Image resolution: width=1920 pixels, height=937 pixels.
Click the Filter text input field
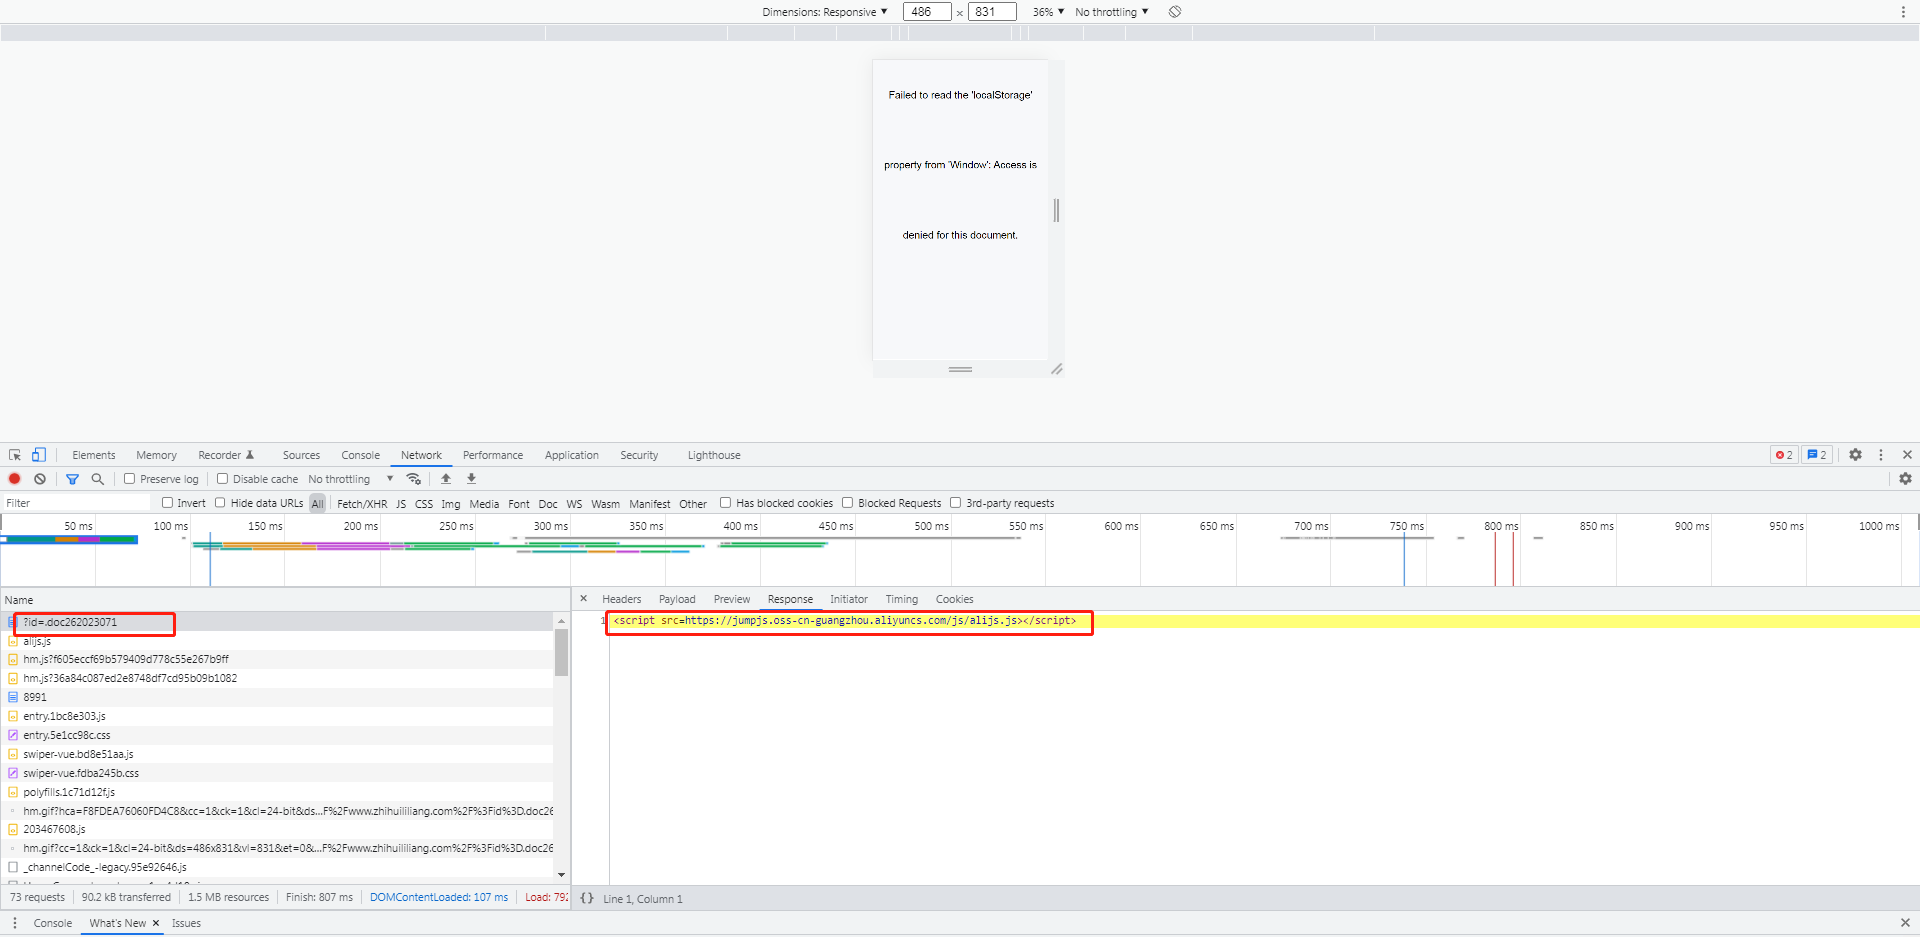click(x=76, y=503)
